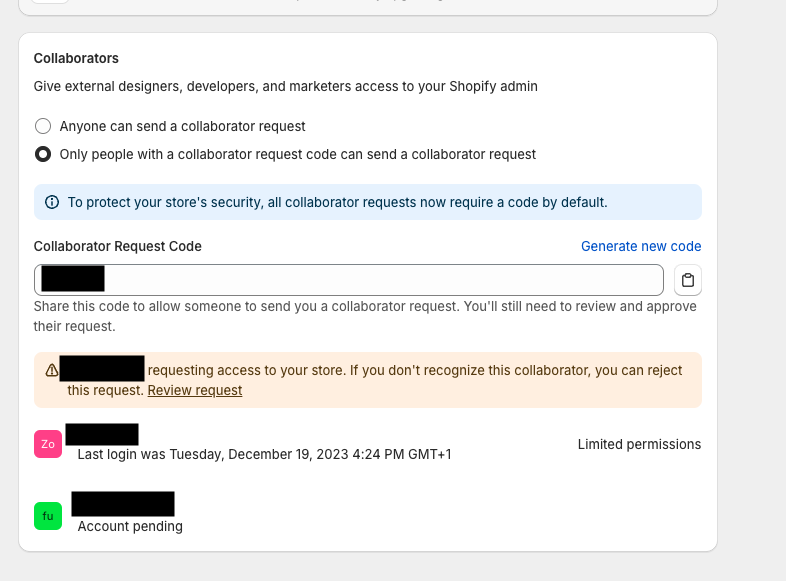
Task: Click the redacted requester name in orange banner
Action: coord(102,368)
